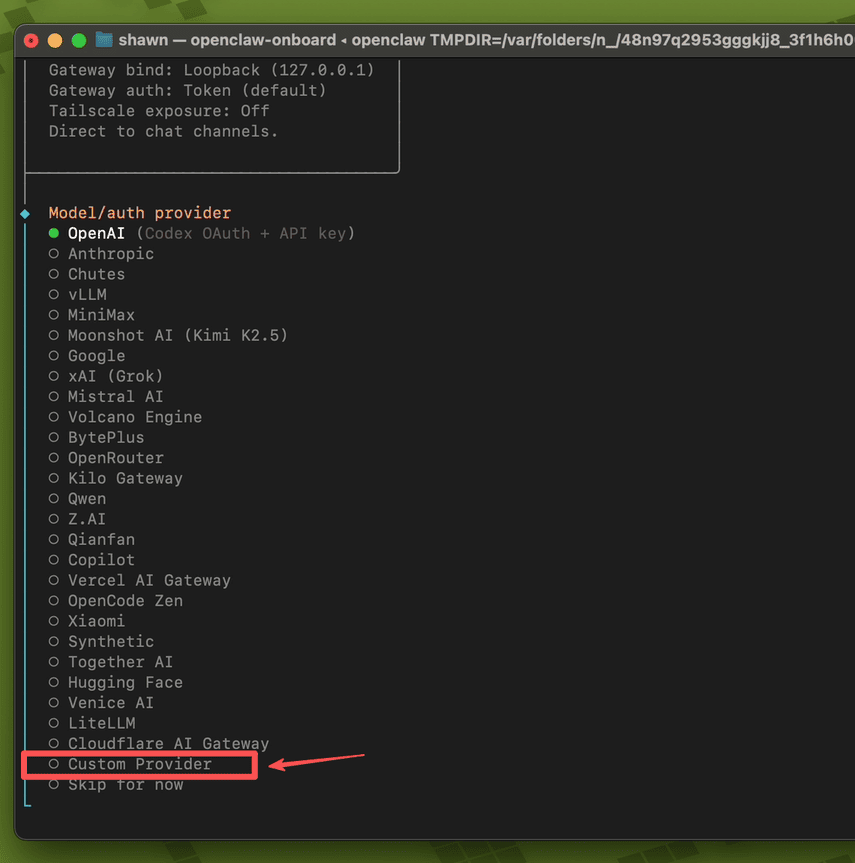Screen dimensions: 855x863
Task: Select Vercel AI Gateway entry
Action: 149,580
